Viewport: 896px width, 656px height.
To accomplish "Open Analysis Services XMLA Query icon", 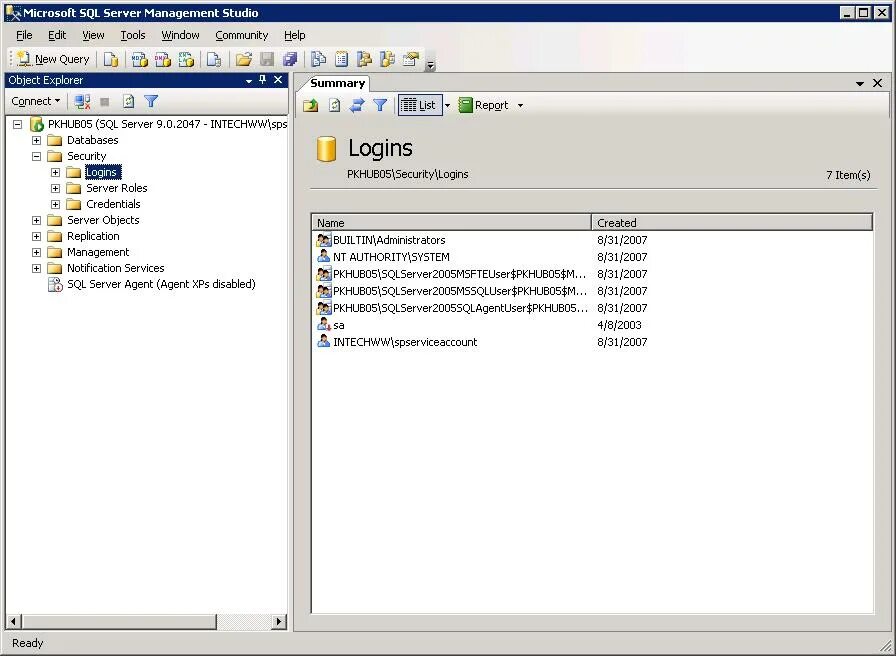I will click(186, 59).
